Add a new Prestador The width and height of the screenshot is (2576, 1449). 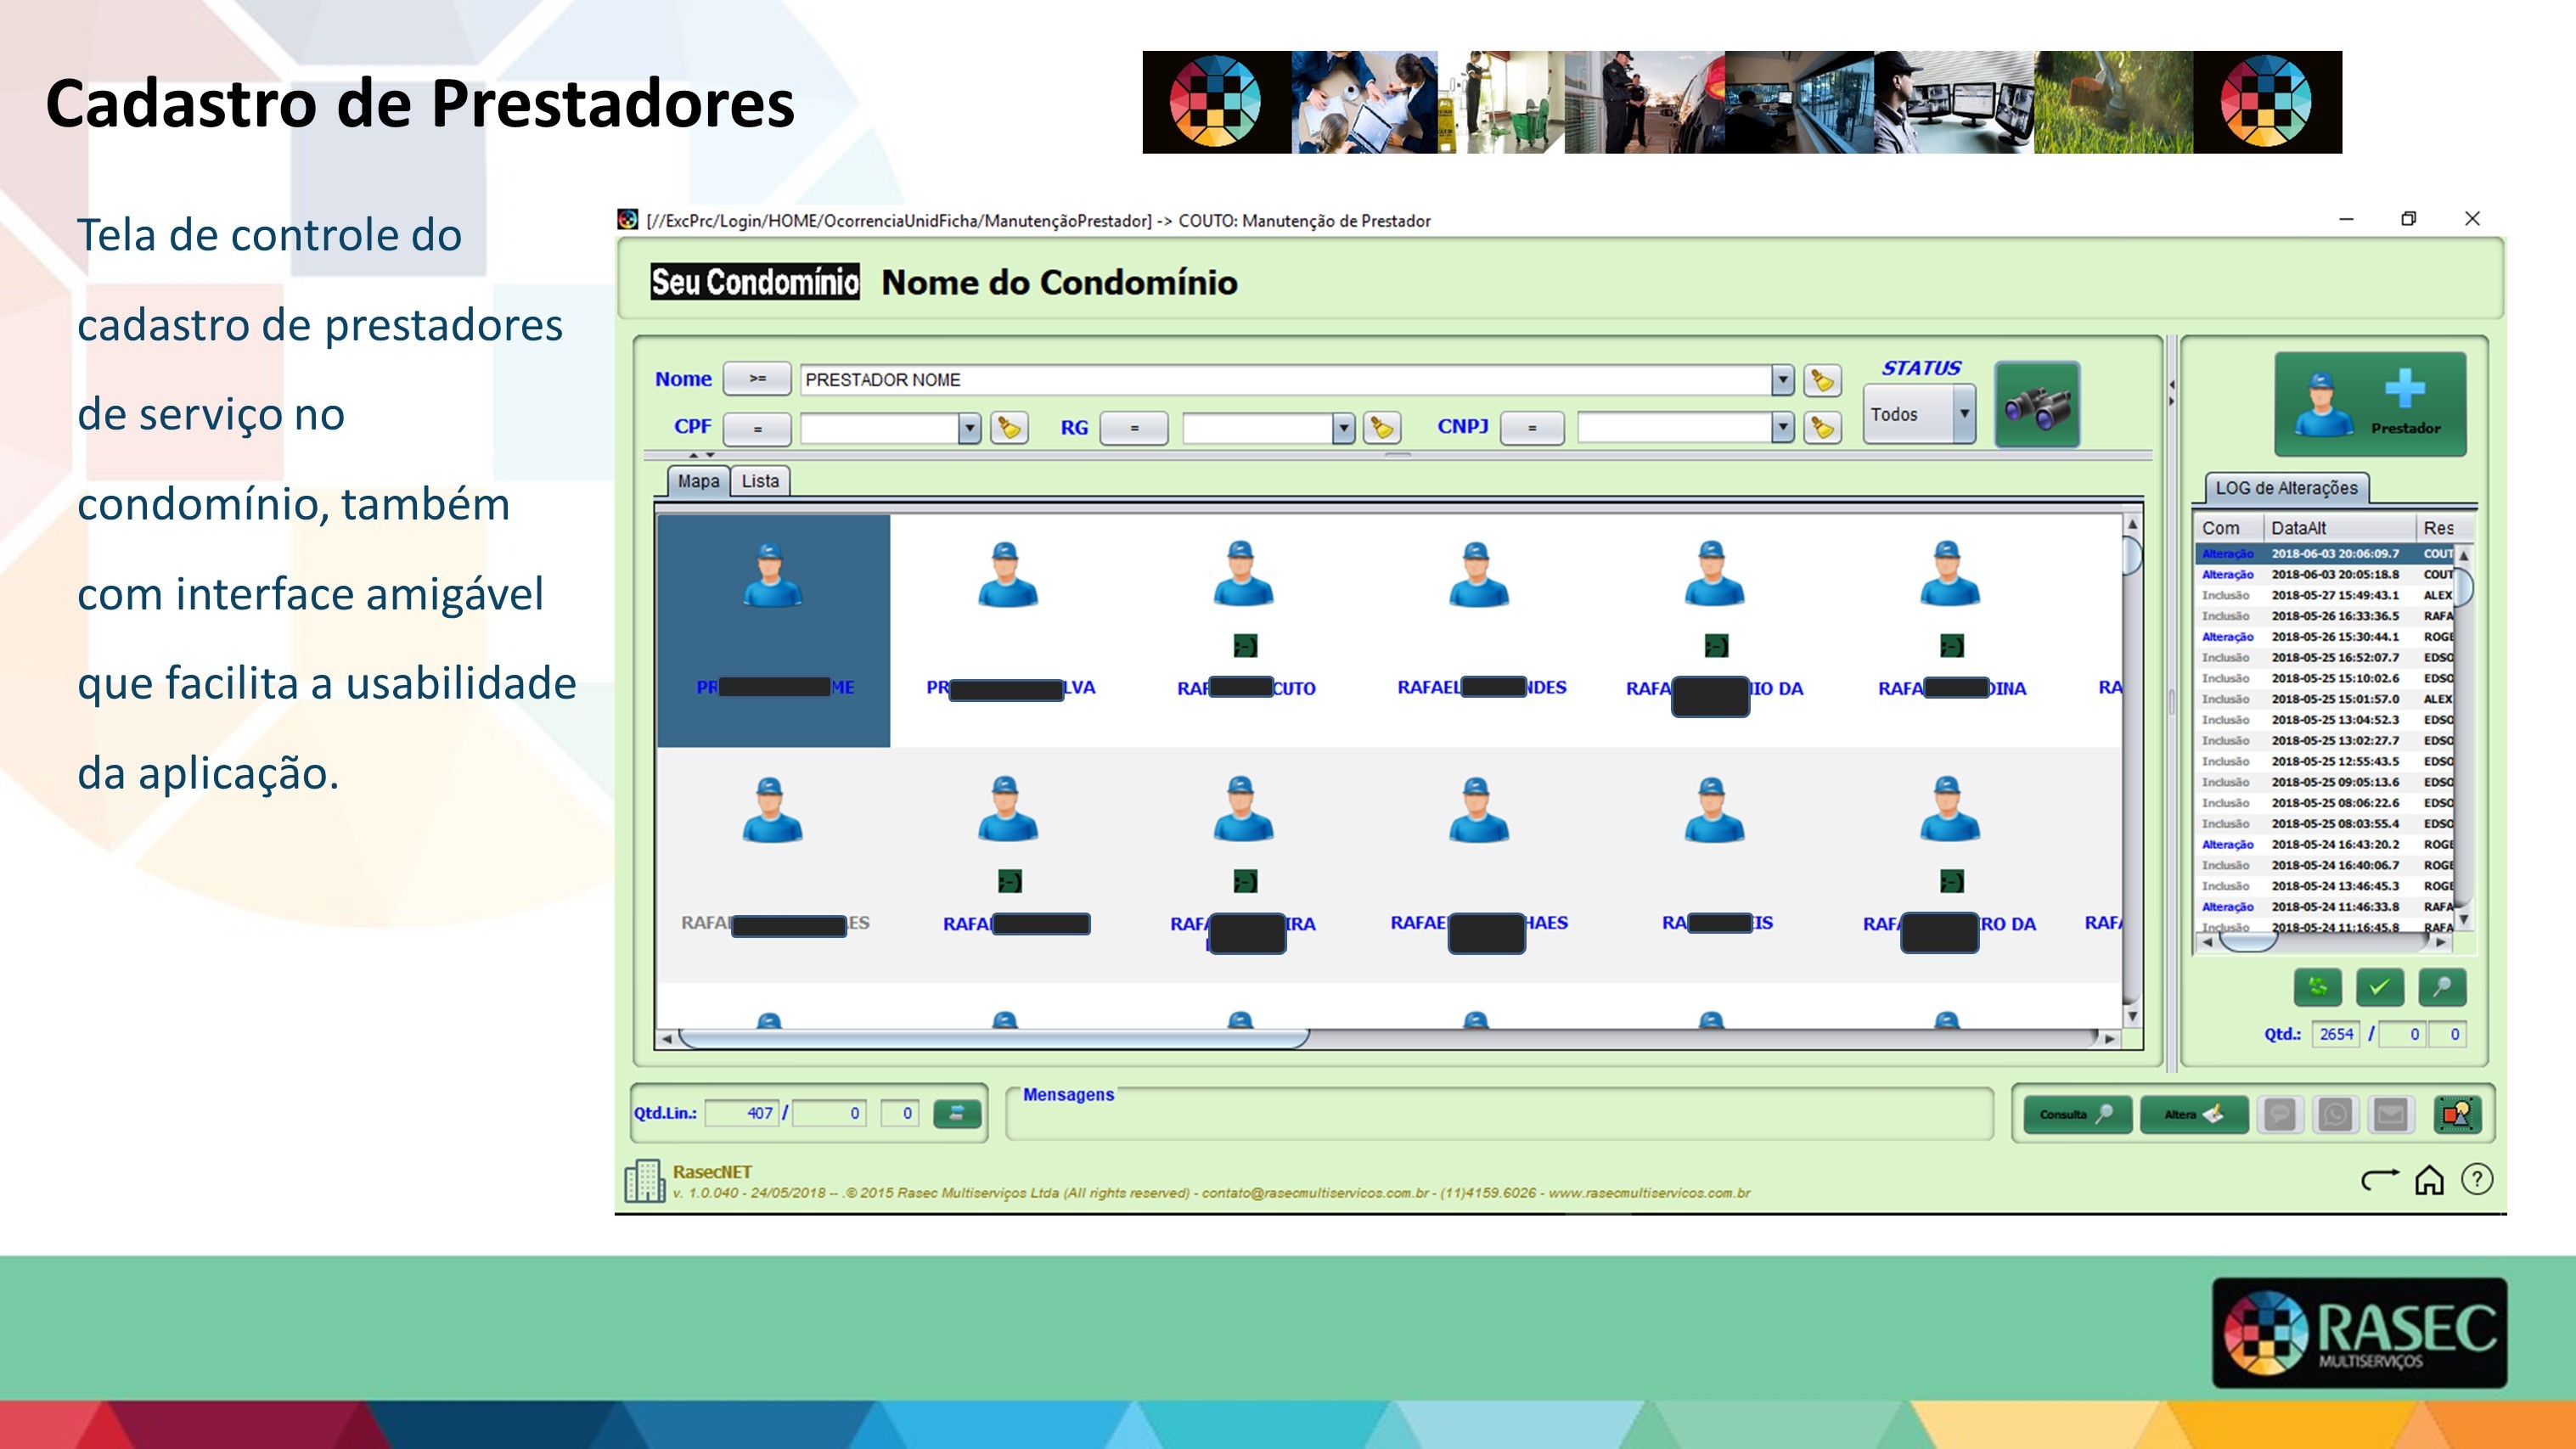pos(2369,405)
